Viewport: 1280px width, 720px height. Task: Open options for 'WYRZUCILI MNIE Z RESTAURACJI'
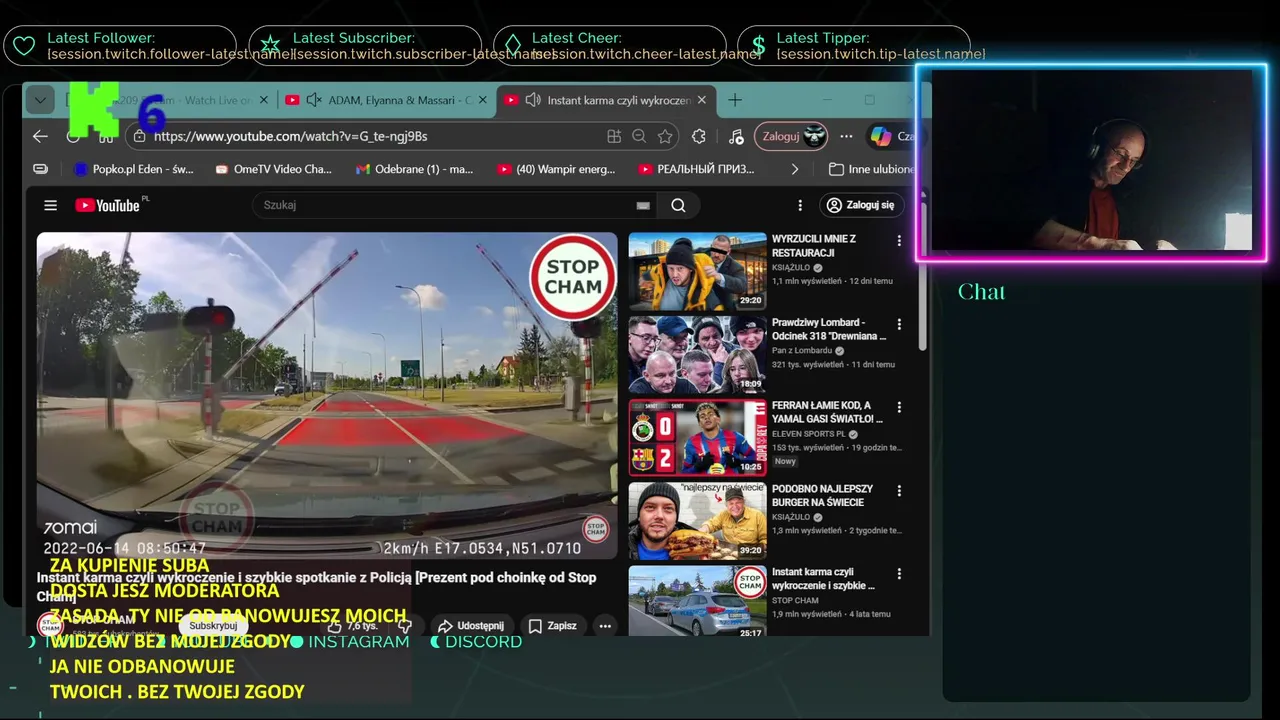(x=899, y=241)
